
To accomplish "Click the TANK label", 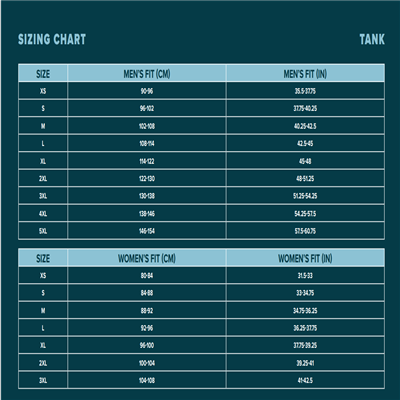I will [x=372, y=39].
